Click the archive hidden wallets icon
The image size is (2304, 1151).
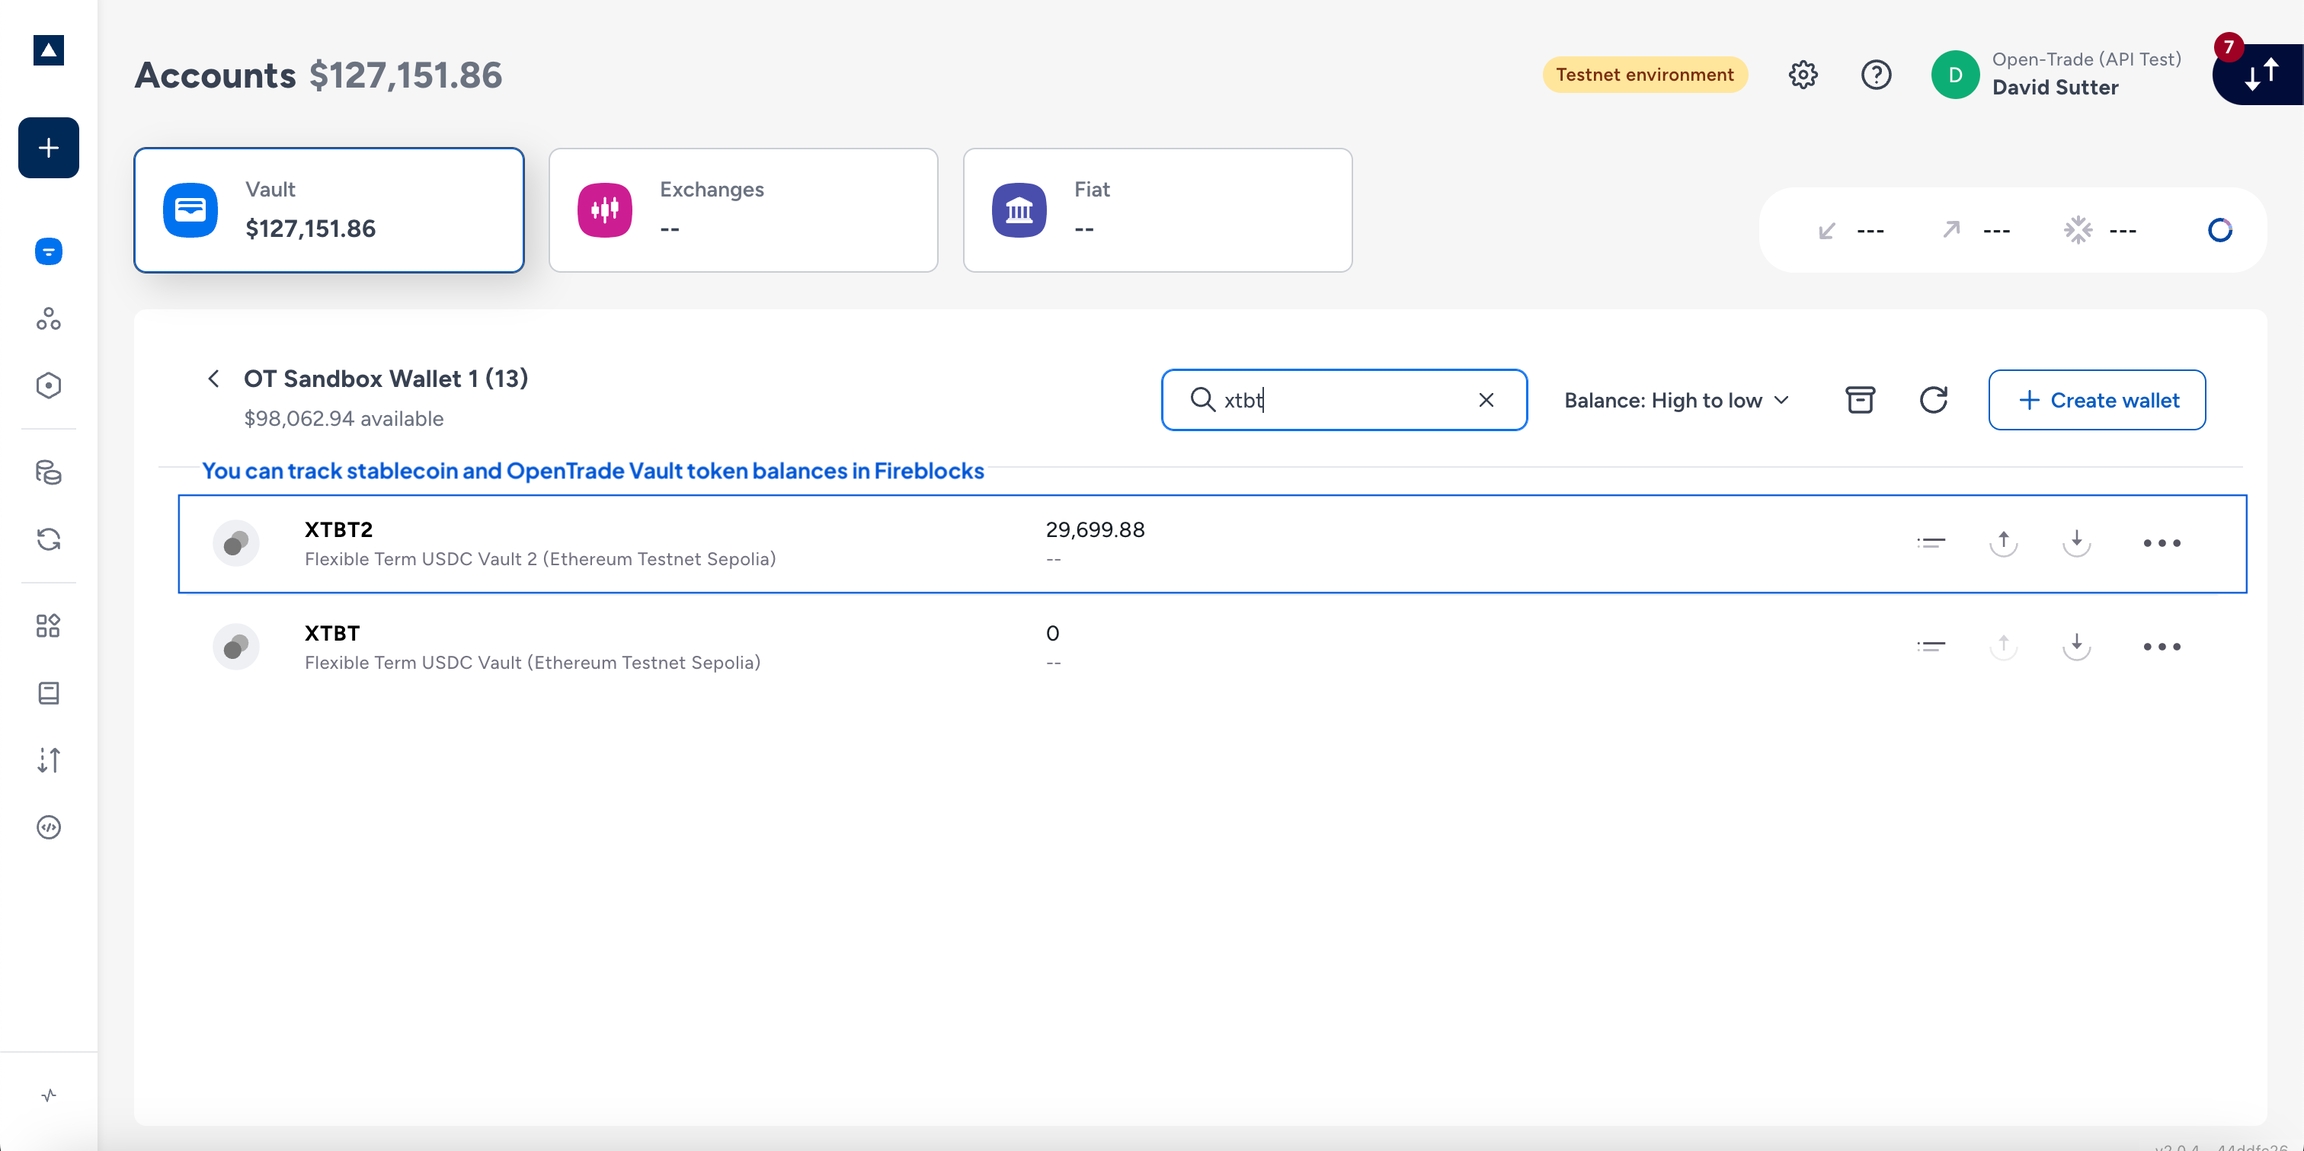(x=1860, y=400)
